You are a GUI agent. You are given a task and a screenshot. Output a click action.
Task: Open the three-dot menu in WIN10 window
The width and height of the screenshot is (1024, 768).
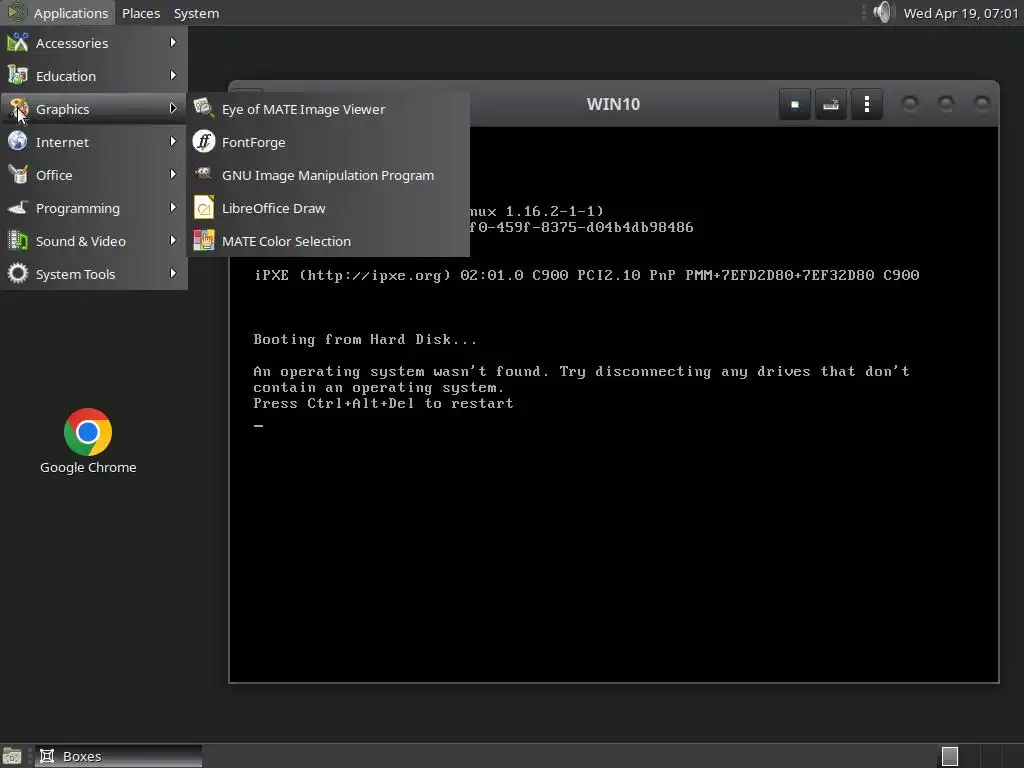coord(867,104)
